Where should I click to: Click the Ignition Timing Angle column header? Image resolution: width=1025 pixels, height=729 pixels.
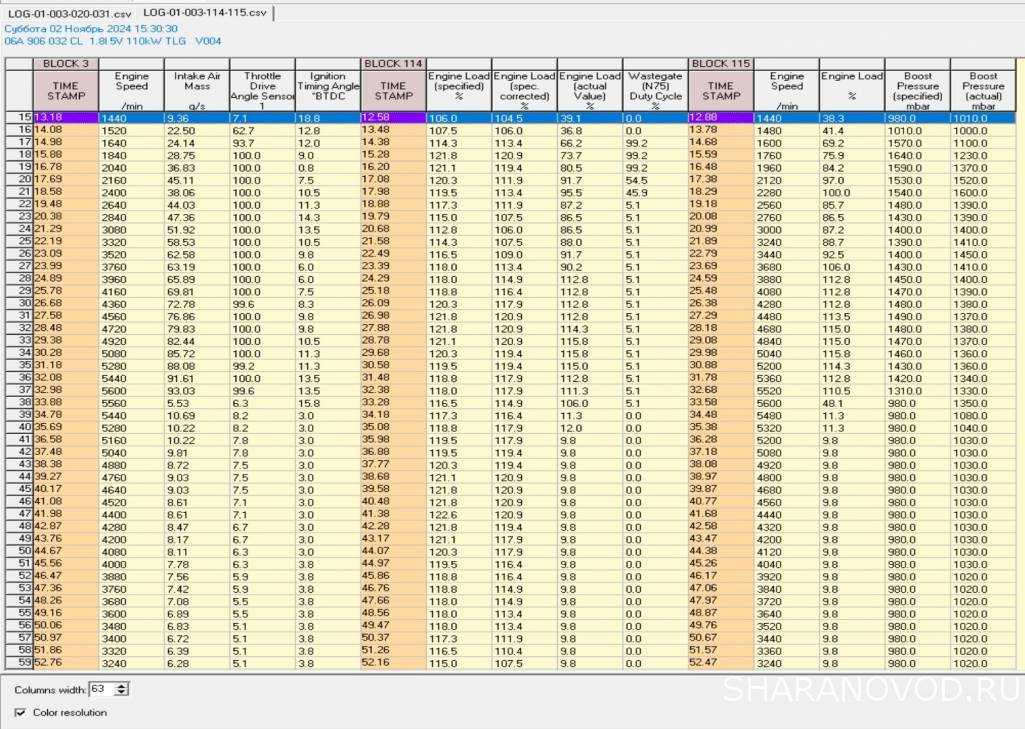point(327,90)
